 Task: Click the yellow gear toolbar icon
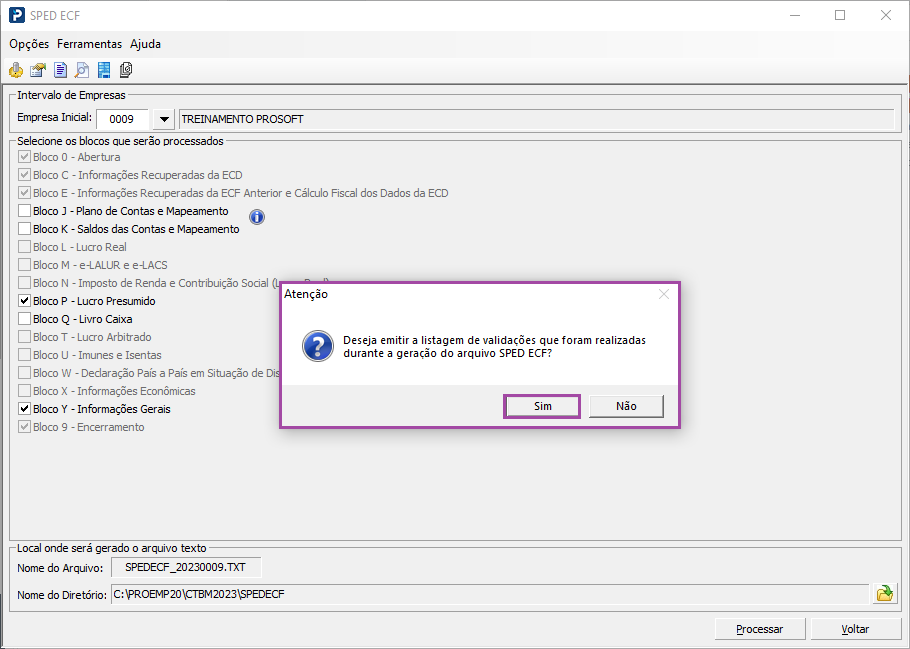coord(16,70)
